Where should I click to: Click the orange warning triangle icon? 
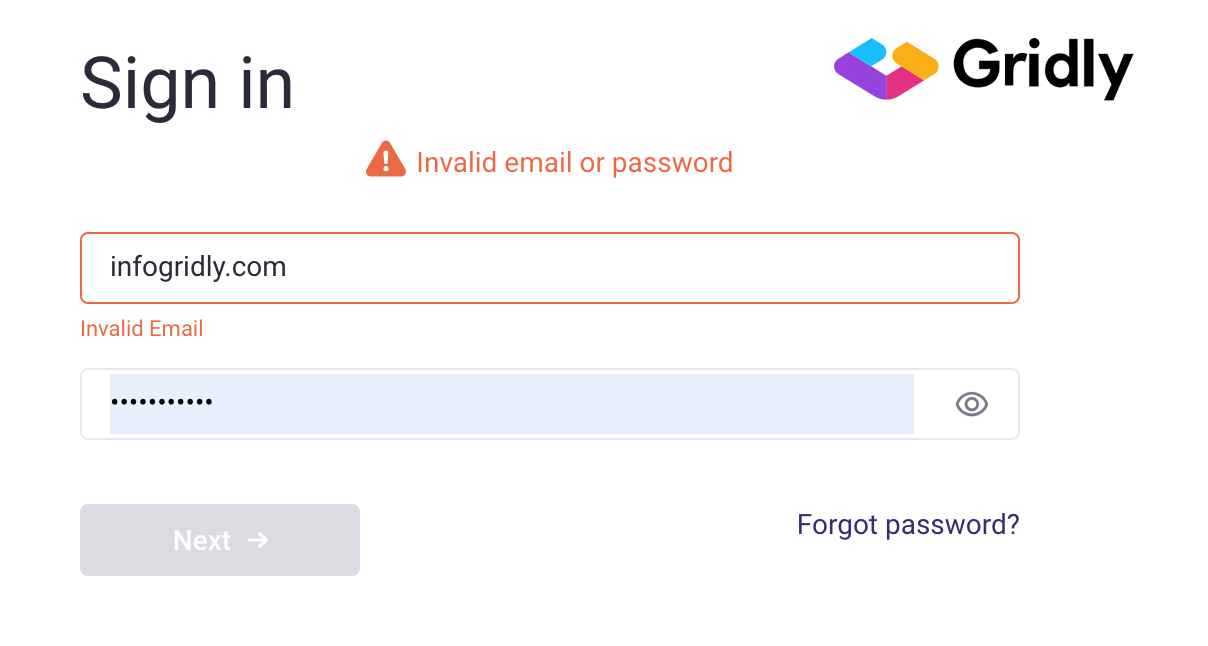point(385,160)
